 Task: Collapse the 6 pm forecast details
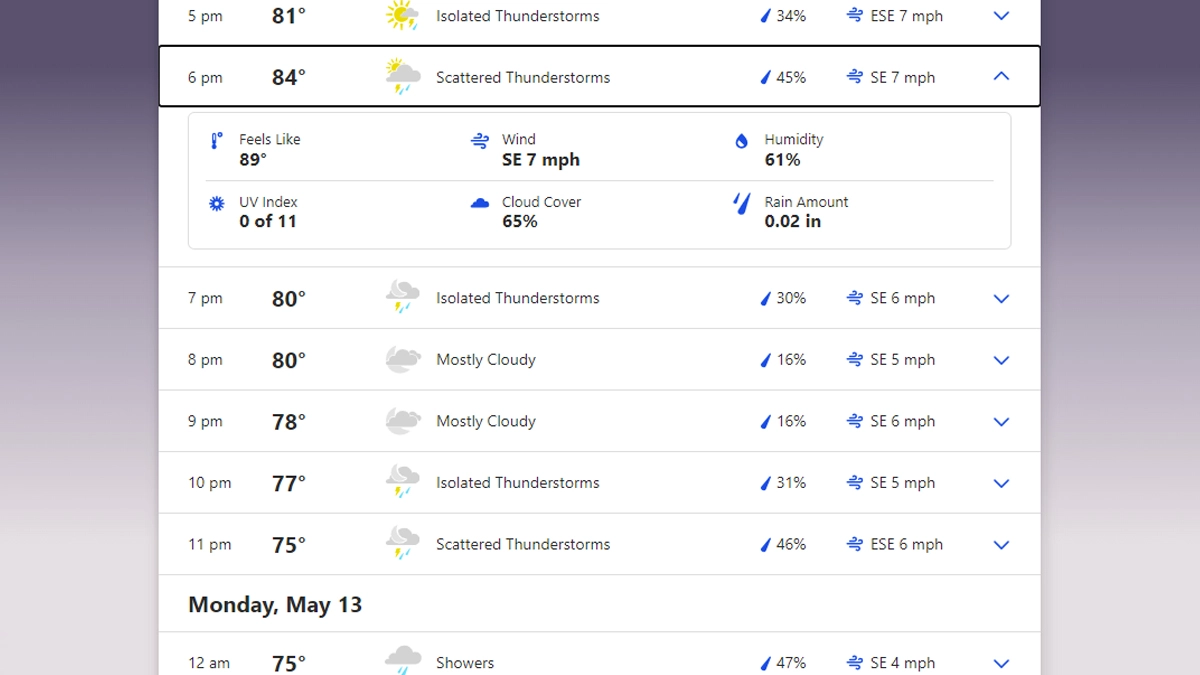[1001, 76]
